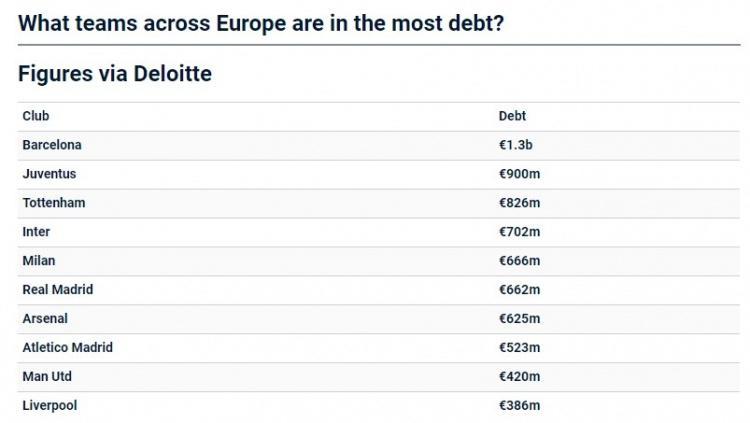Viewport: 750px width, 423px height.
Task: Click the €702m debt figure
Action: 519,232
